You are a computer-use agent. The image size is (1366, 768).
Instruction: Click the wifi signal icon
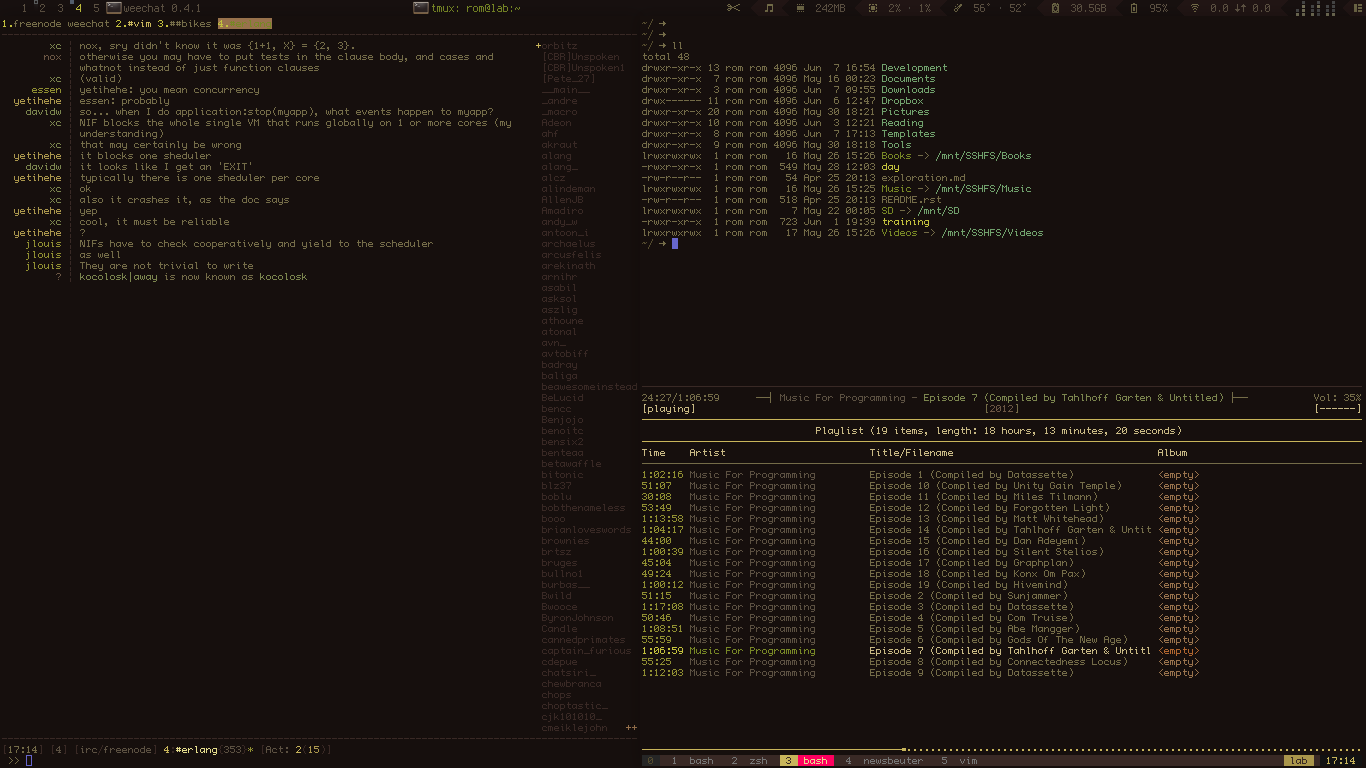(1194, 8)
